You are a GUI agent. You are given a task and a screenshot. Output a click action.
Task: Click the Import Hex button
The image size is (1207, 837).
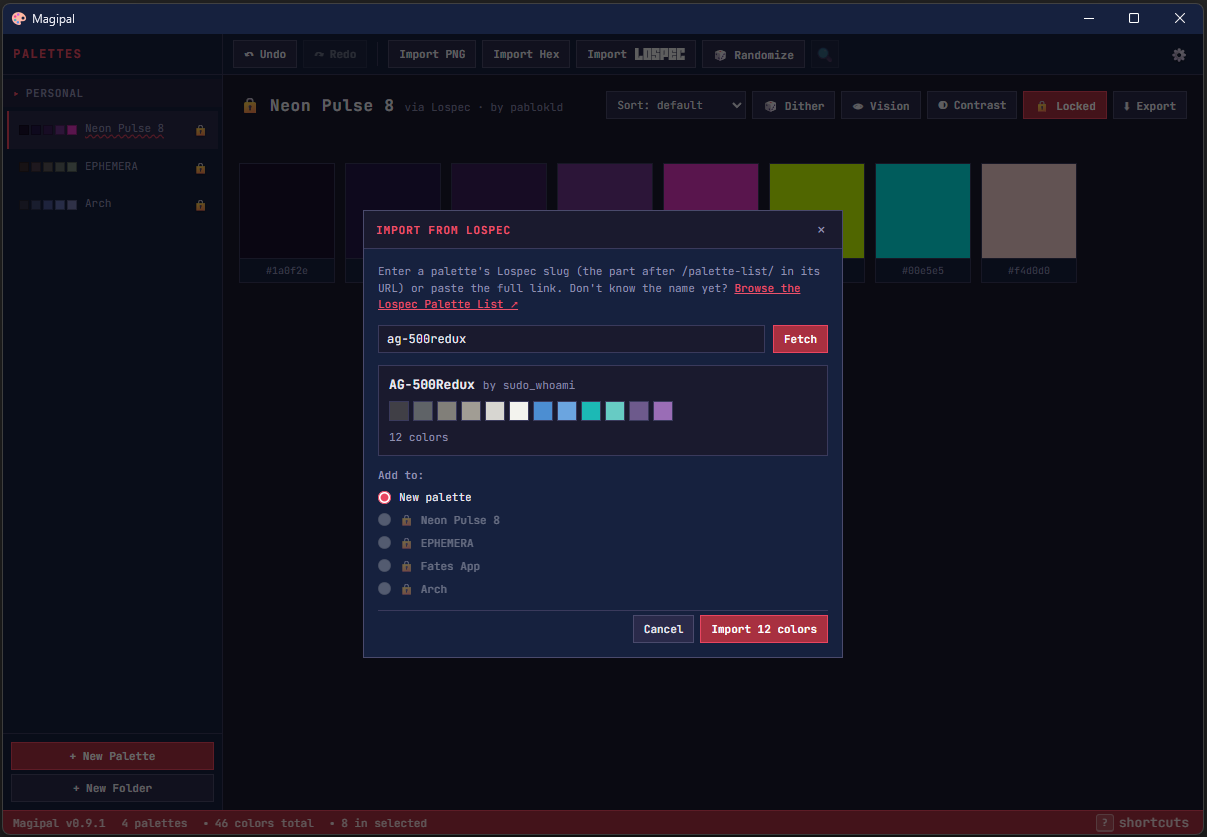pos(526,54)
